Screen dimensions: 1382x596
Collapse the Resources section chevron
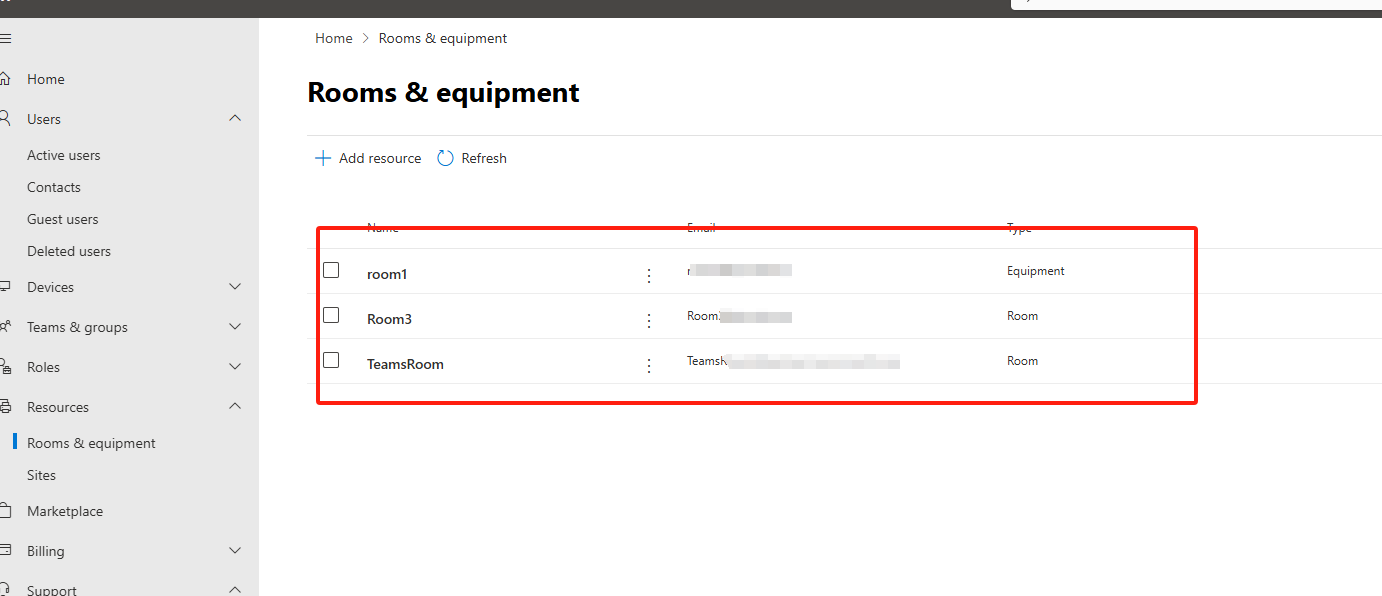235,406
